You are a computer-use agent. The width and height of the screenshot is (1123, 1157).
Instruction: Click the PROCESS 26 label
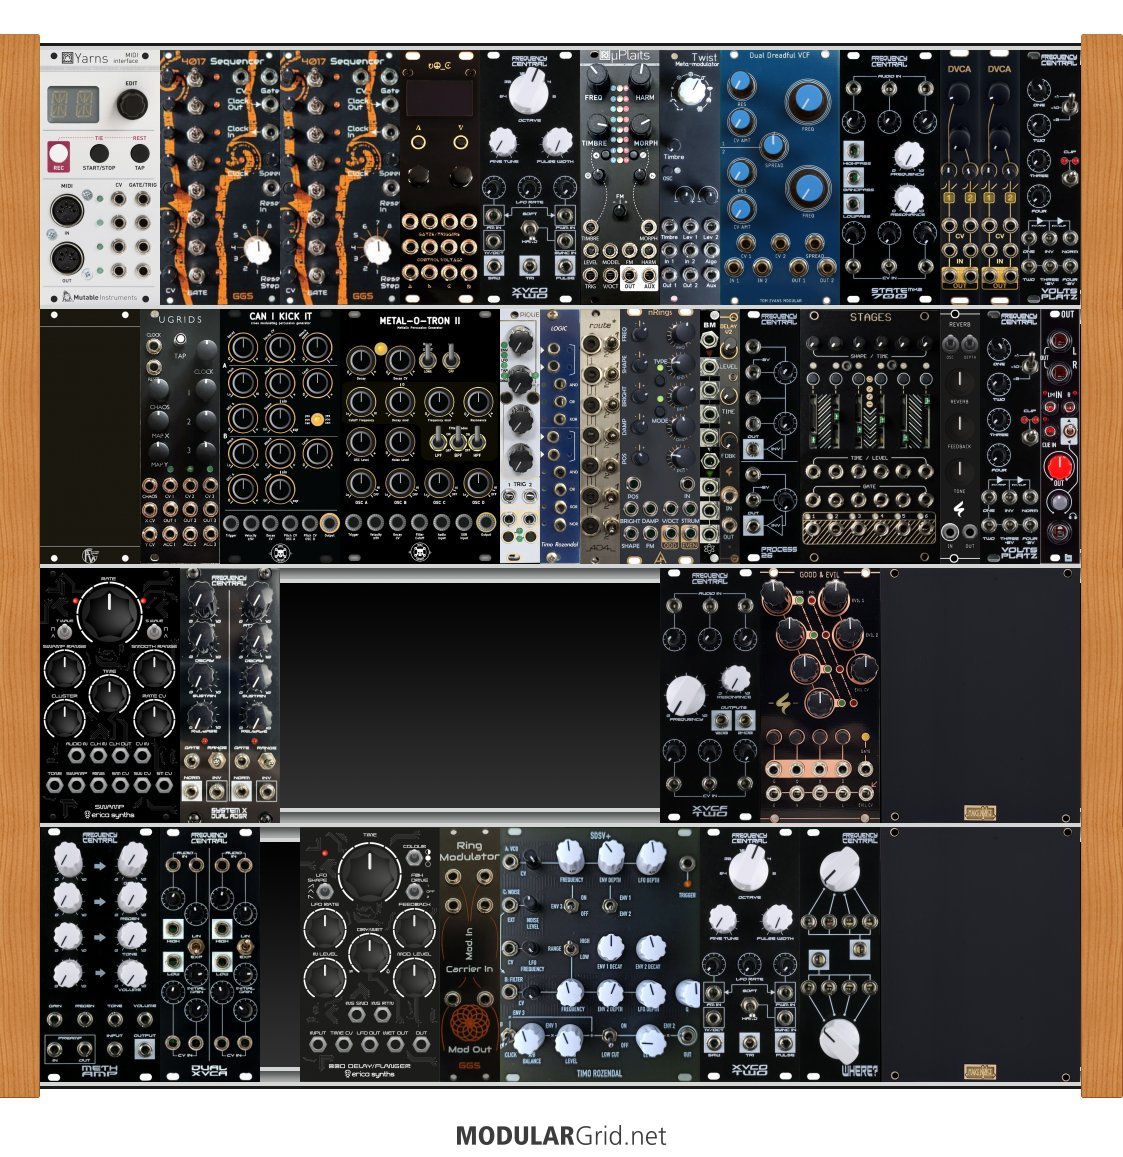tap(778, 552)
